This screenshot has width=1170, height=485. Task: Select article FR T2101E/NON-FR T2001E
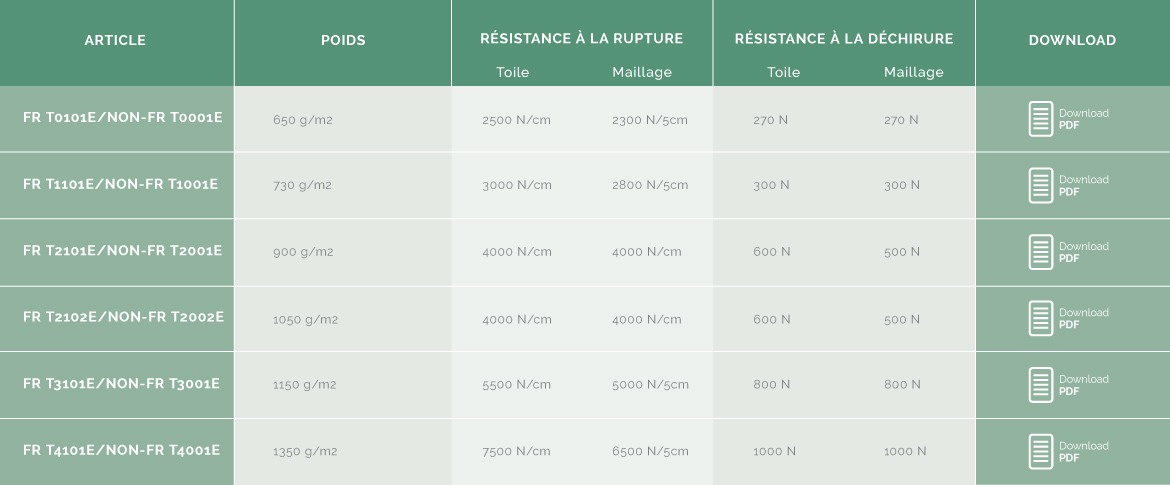click(x=122, y=250)
